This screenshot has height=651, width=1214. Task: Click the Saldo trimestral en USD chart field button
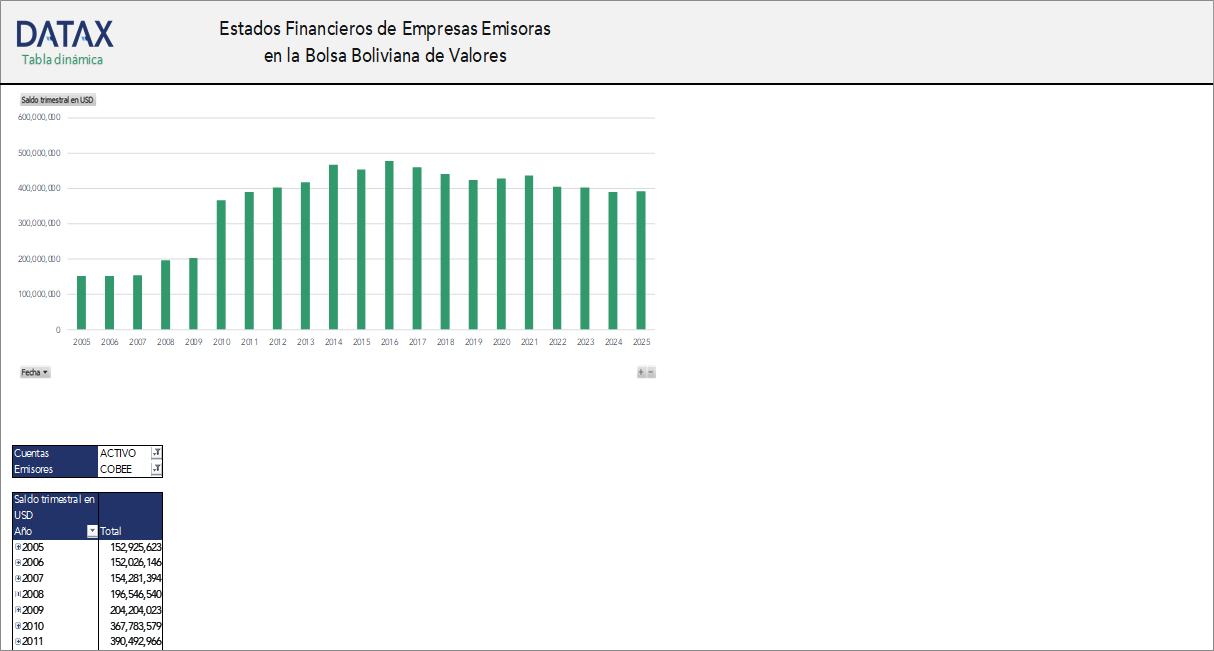(x=55, y=99)
